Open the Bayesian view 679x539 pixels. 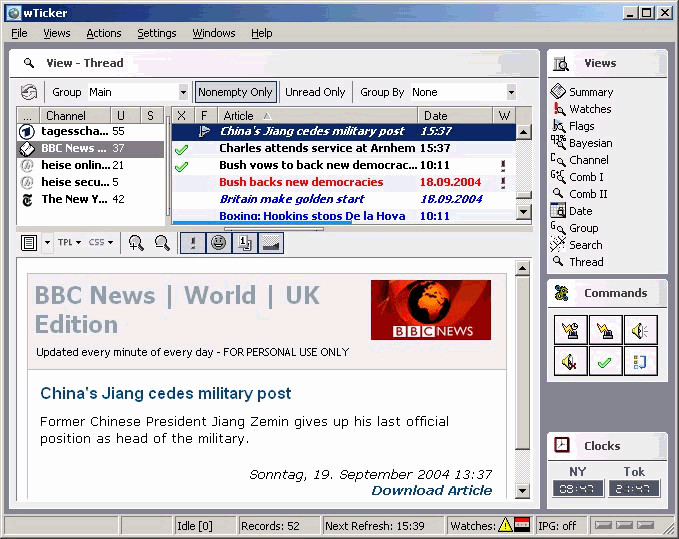[582, 143]
